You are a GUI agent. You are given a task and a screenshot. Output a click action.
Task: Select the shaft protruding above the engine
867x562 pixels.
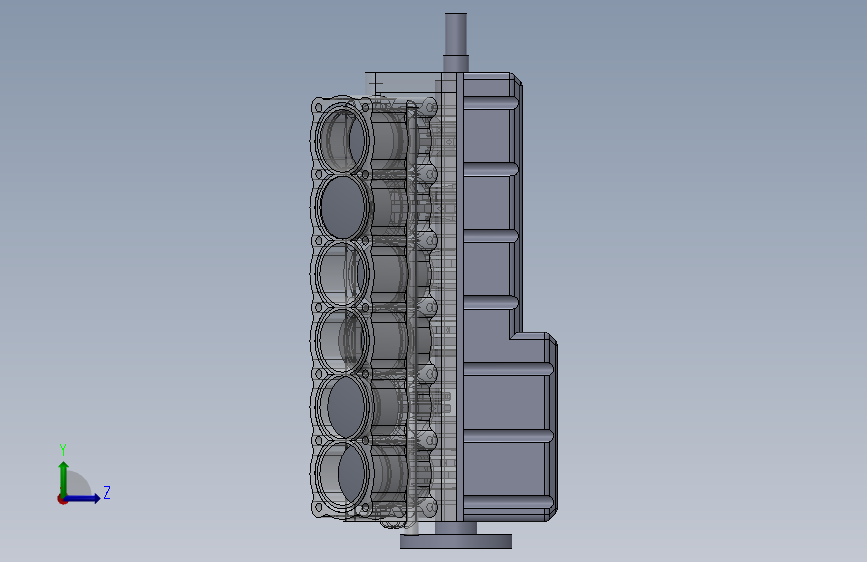[456, 41]
